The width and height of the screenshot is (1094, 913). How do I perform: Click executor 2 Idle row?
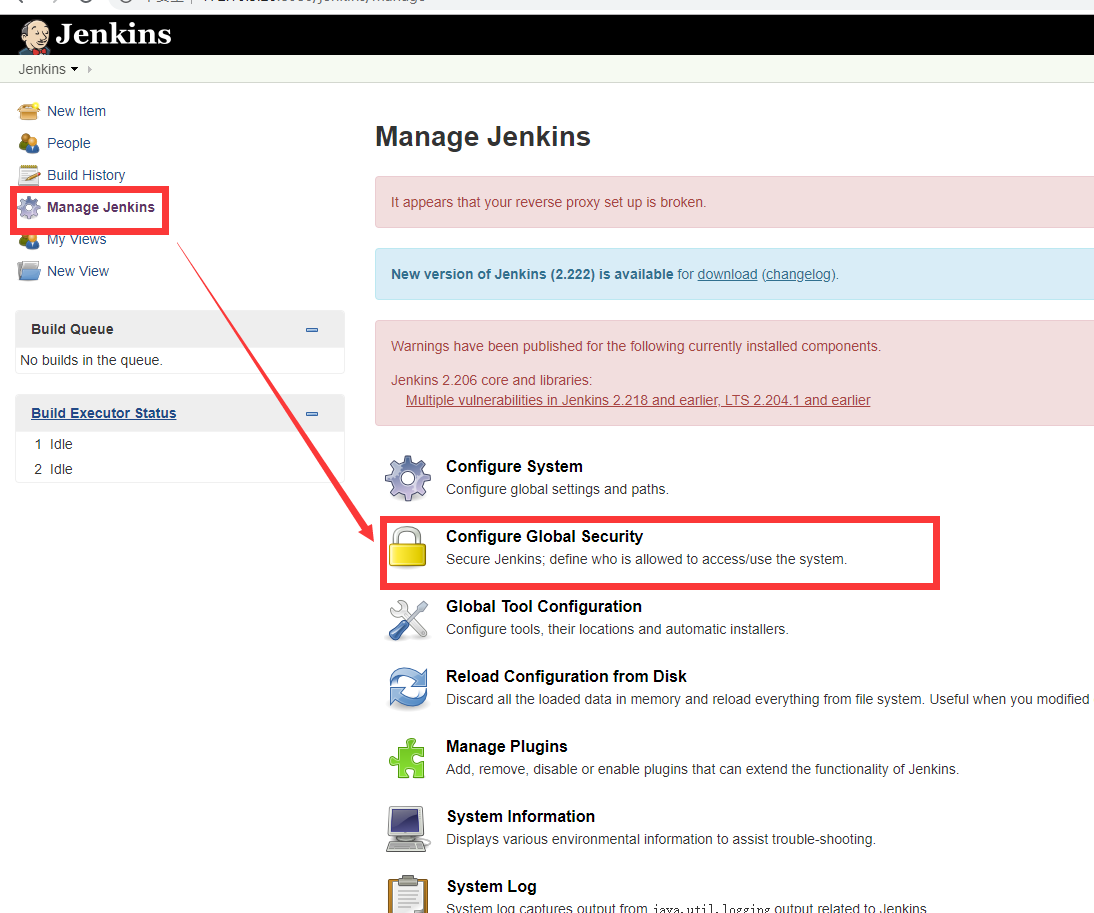[x=180, y=469]
